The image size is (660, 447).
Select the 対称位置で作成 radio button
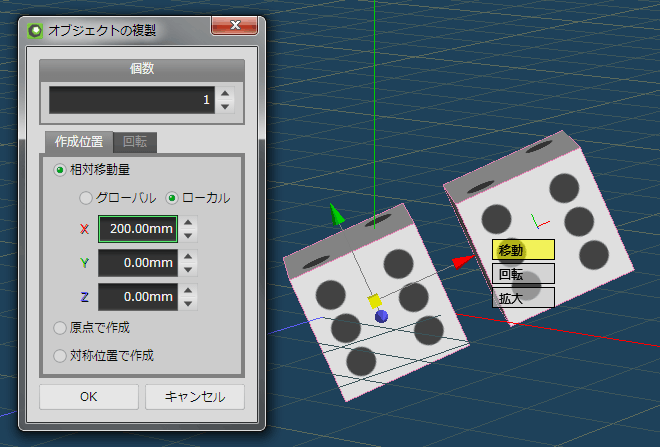tap(60, 356)
